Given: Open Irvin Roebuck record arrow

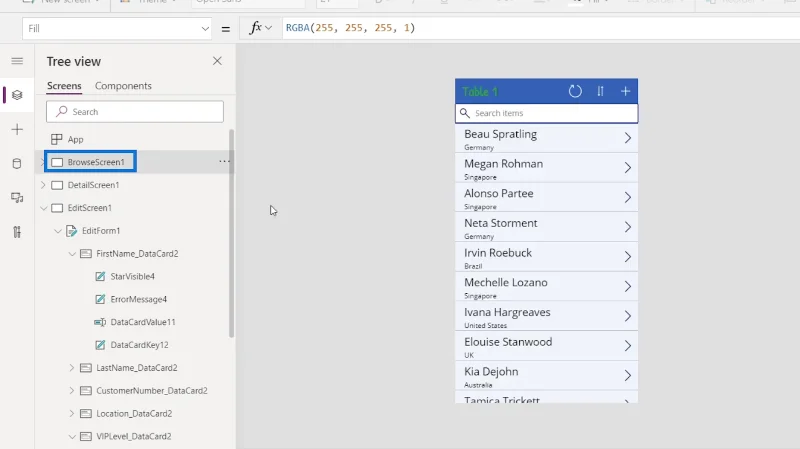Looking at the screenshot, I should [x=628, y=257].
